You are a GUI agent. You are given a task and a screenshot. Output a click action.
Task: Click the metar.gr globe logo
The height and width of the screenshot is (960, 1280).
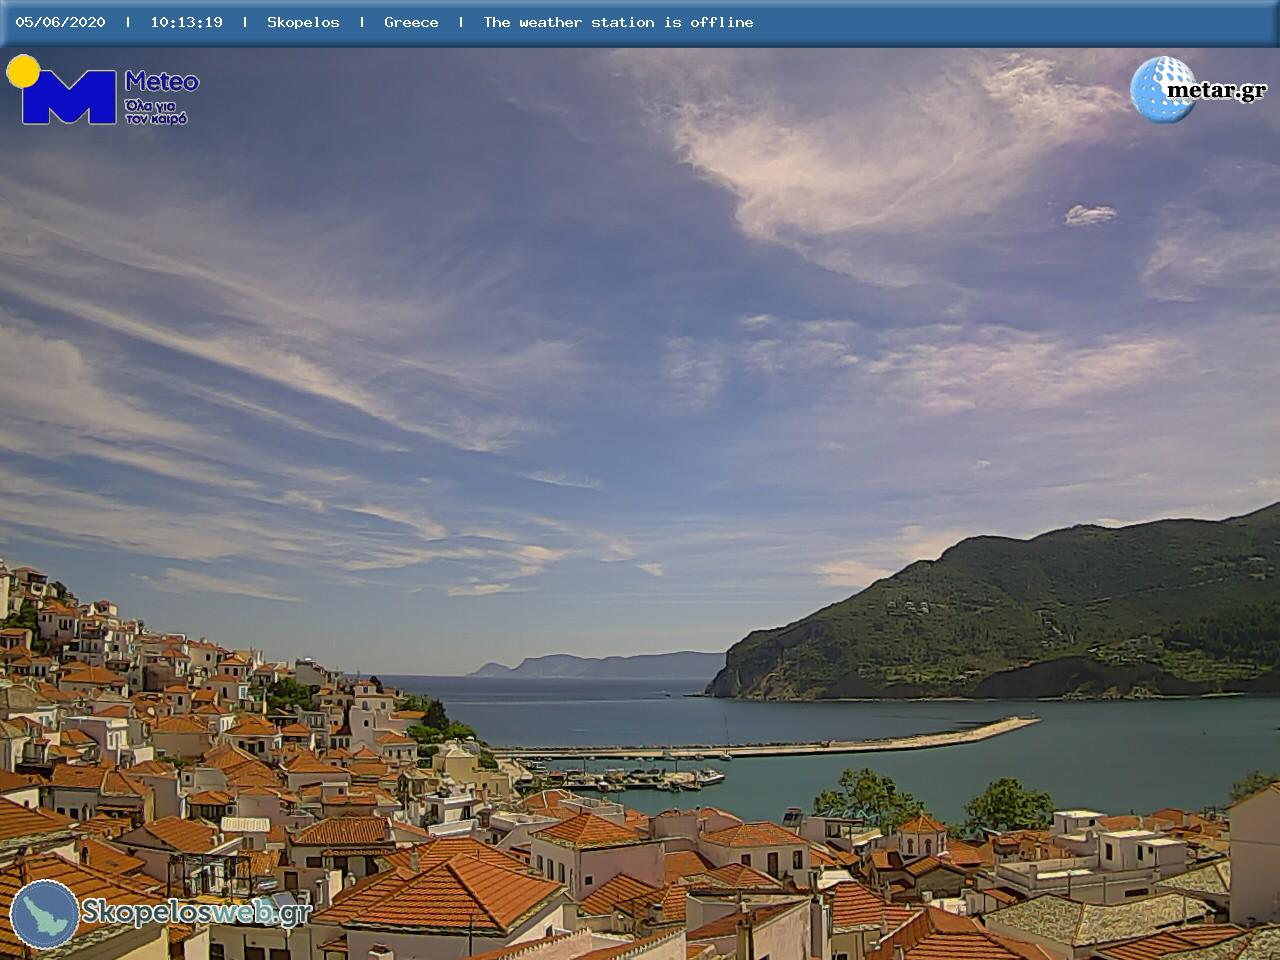click(x=1162, y=89)
